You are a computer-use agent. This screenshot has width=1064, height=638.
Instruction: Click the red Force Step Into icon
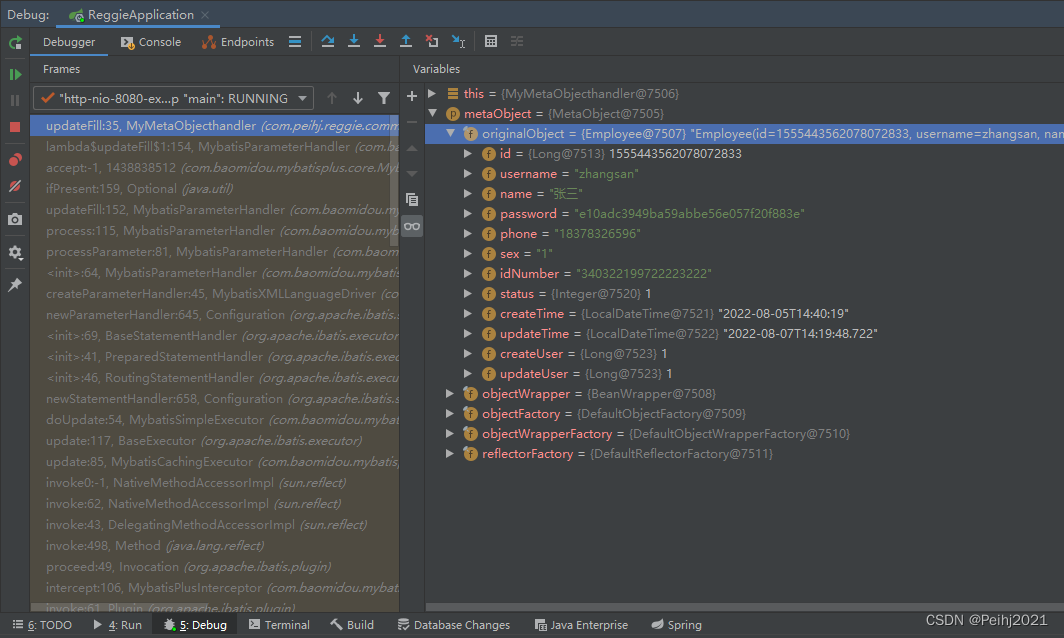[x=380, y=42]
